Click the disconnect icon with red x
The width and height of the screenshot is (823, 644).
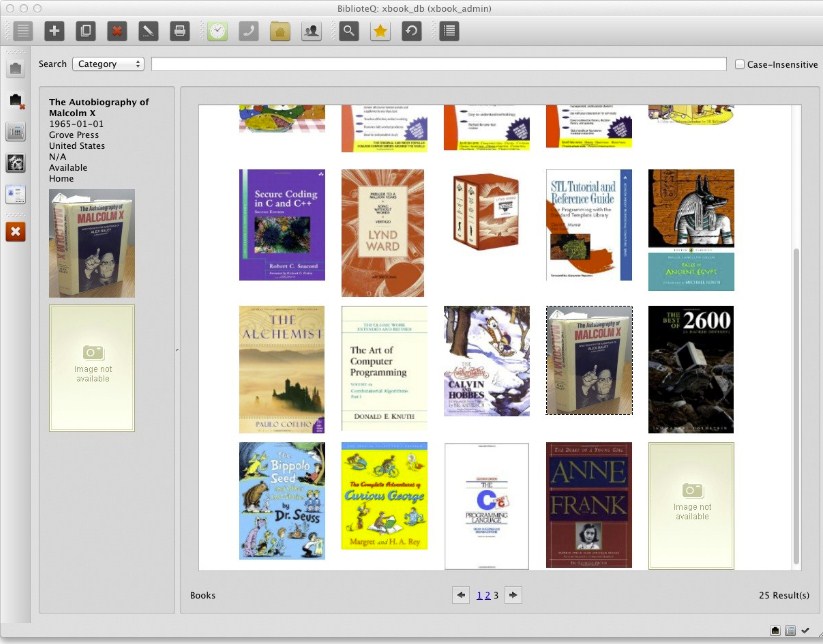click(x=15, y=100)
